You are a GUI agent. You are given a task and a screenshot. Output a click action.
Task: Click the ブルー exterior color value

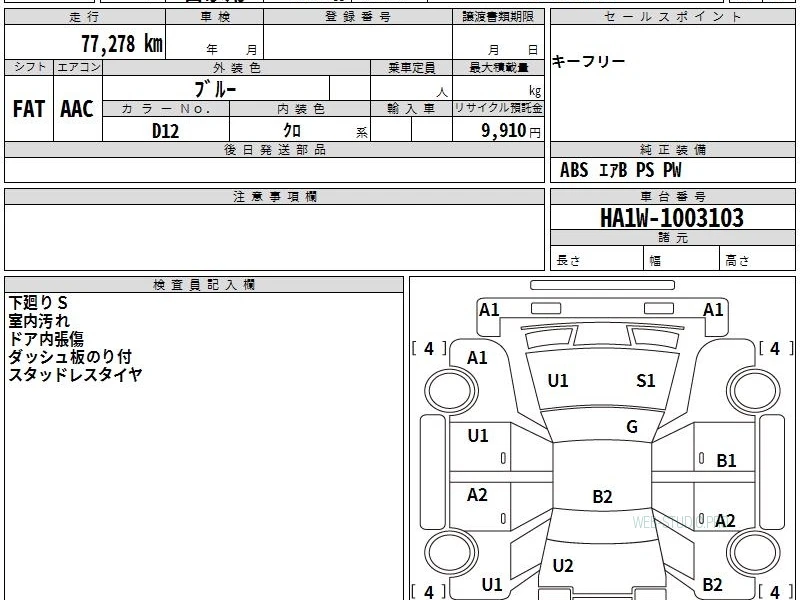click(215, 89)
